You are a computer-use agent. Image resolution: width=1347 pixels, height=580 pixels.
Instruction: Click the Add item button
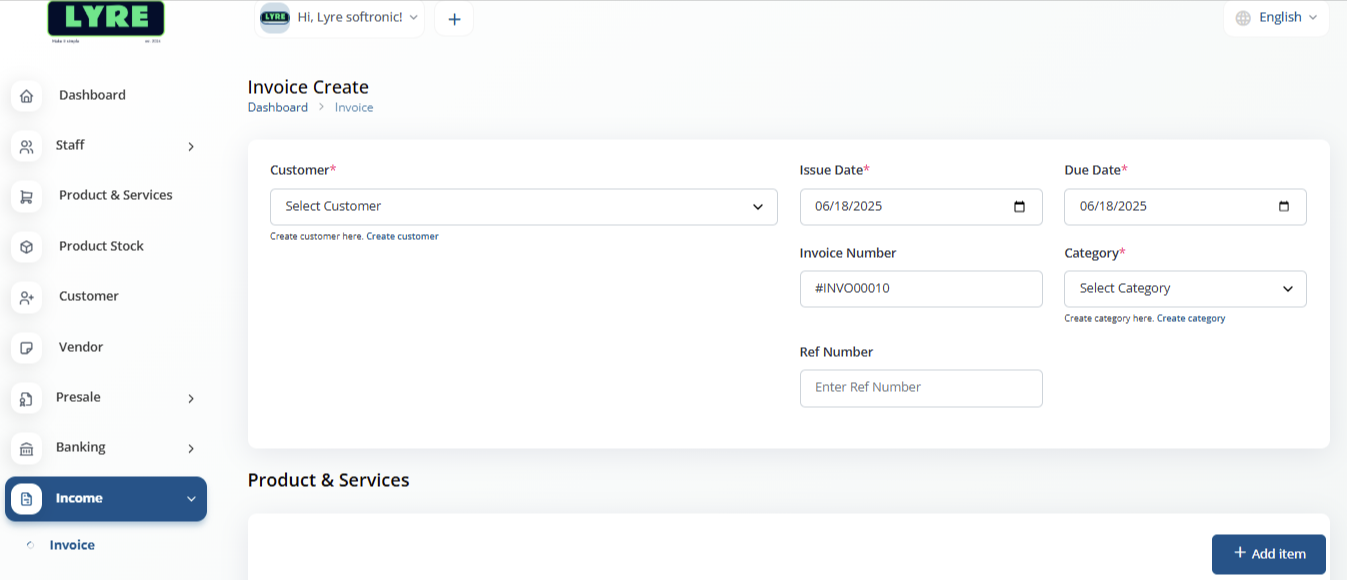1268,553
